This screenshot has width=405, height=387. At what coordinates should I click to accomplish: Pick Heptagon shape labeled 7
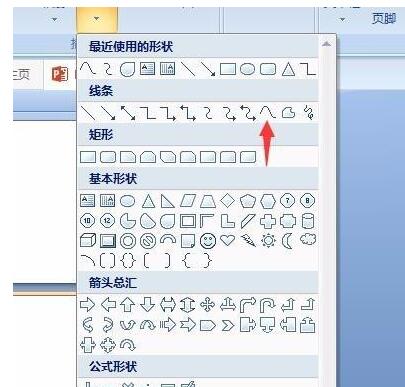[288, 201]
